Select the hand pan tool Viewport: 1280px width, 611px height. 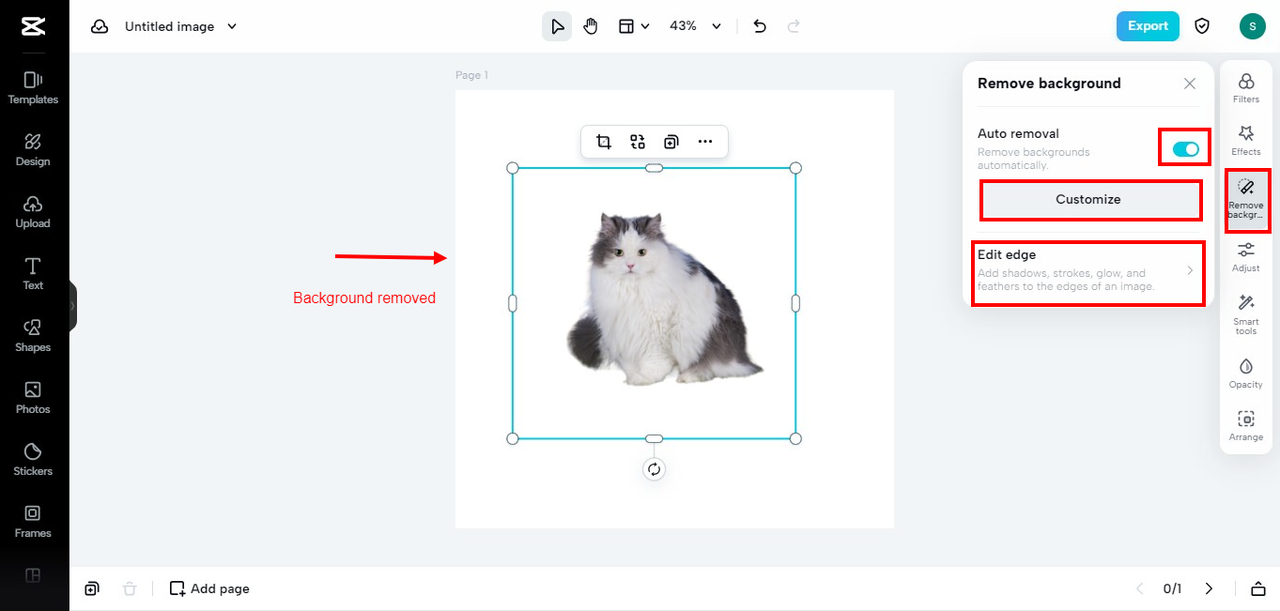click(590, 26)
